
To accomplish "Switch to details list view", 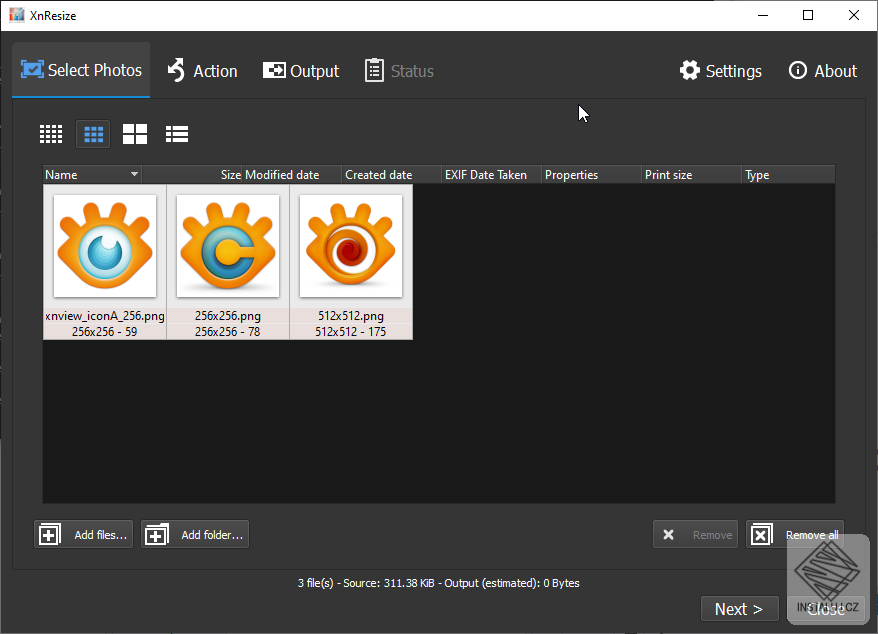I will click(x=177, y=134).
